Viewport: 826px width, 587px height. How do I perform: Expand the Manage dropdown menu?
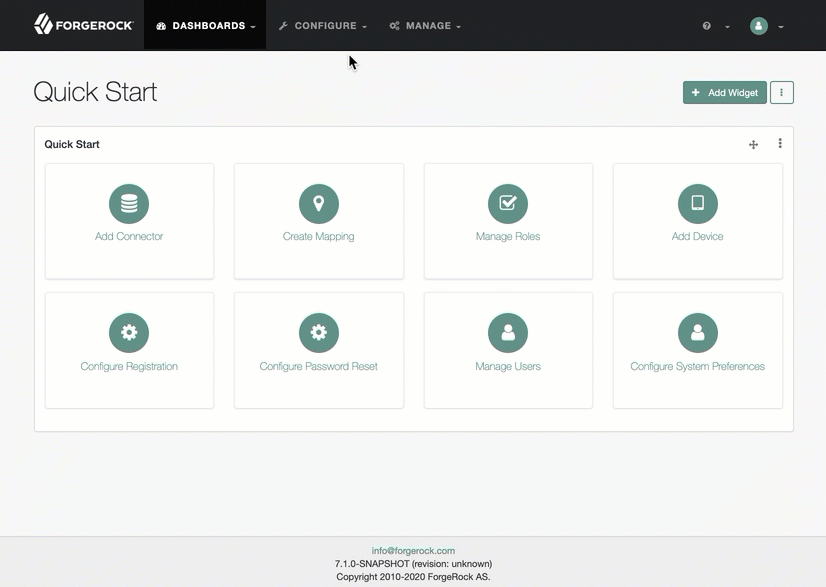426,26
